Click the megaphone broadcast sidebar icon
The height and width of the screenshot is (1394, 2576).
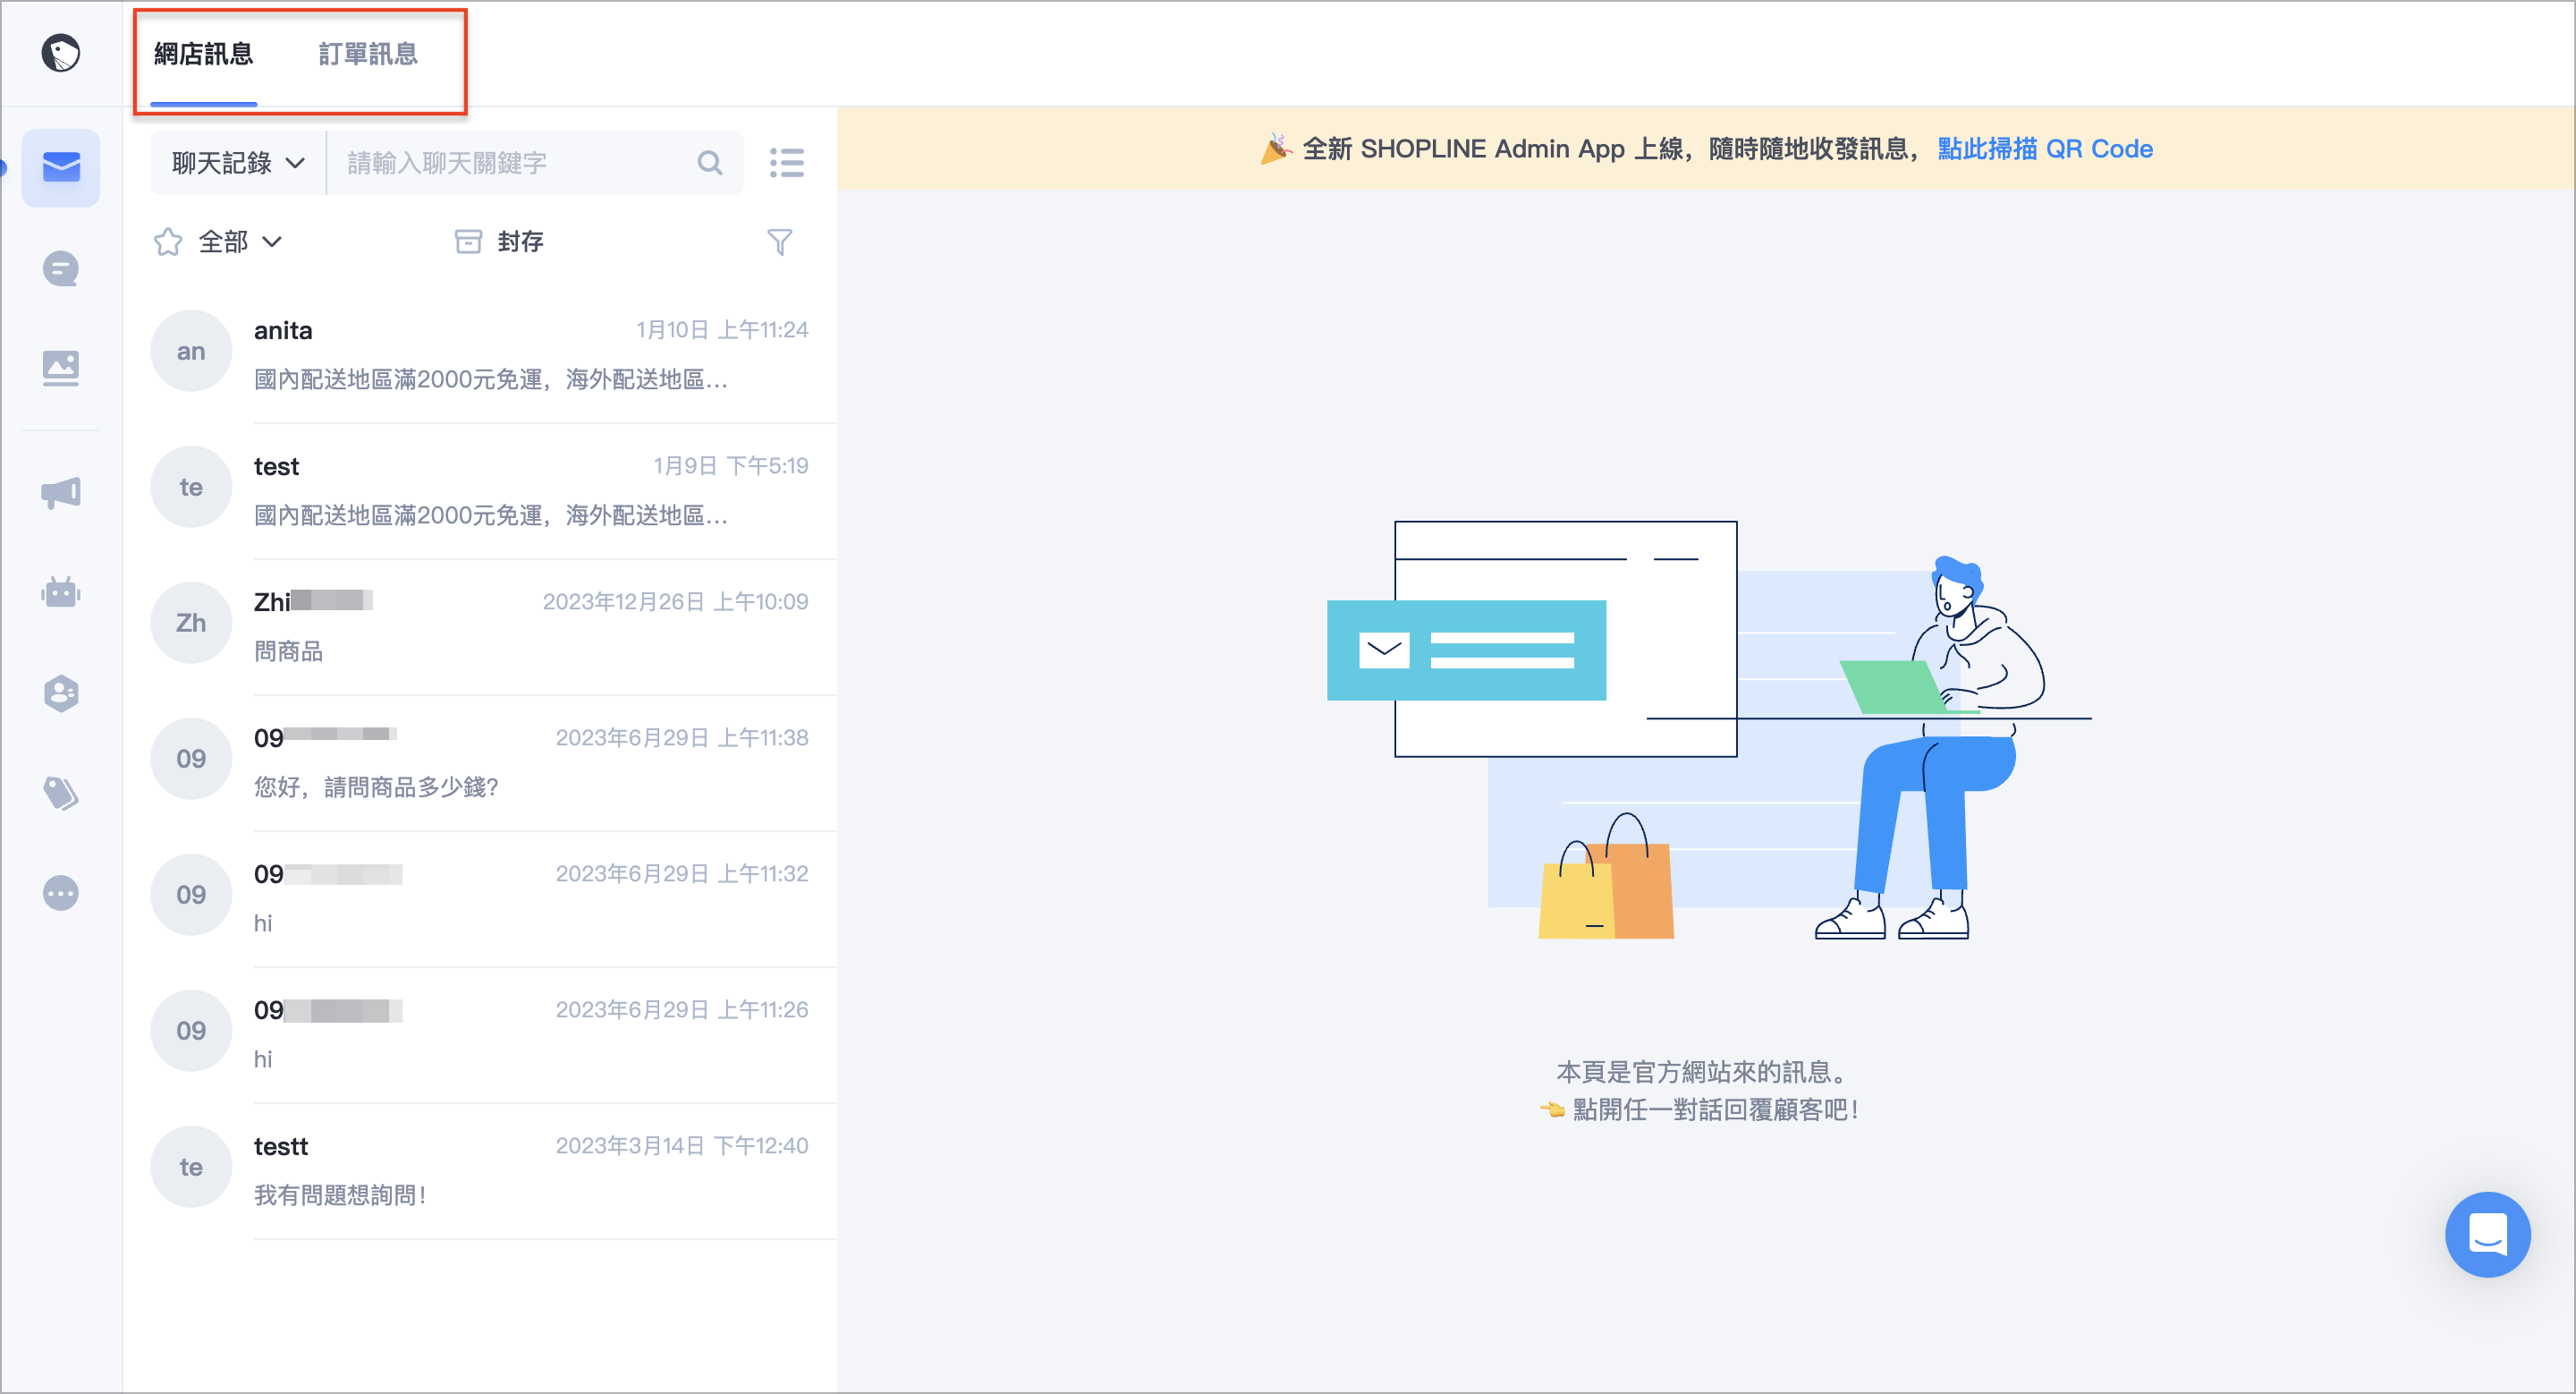(x=61, y=493)
